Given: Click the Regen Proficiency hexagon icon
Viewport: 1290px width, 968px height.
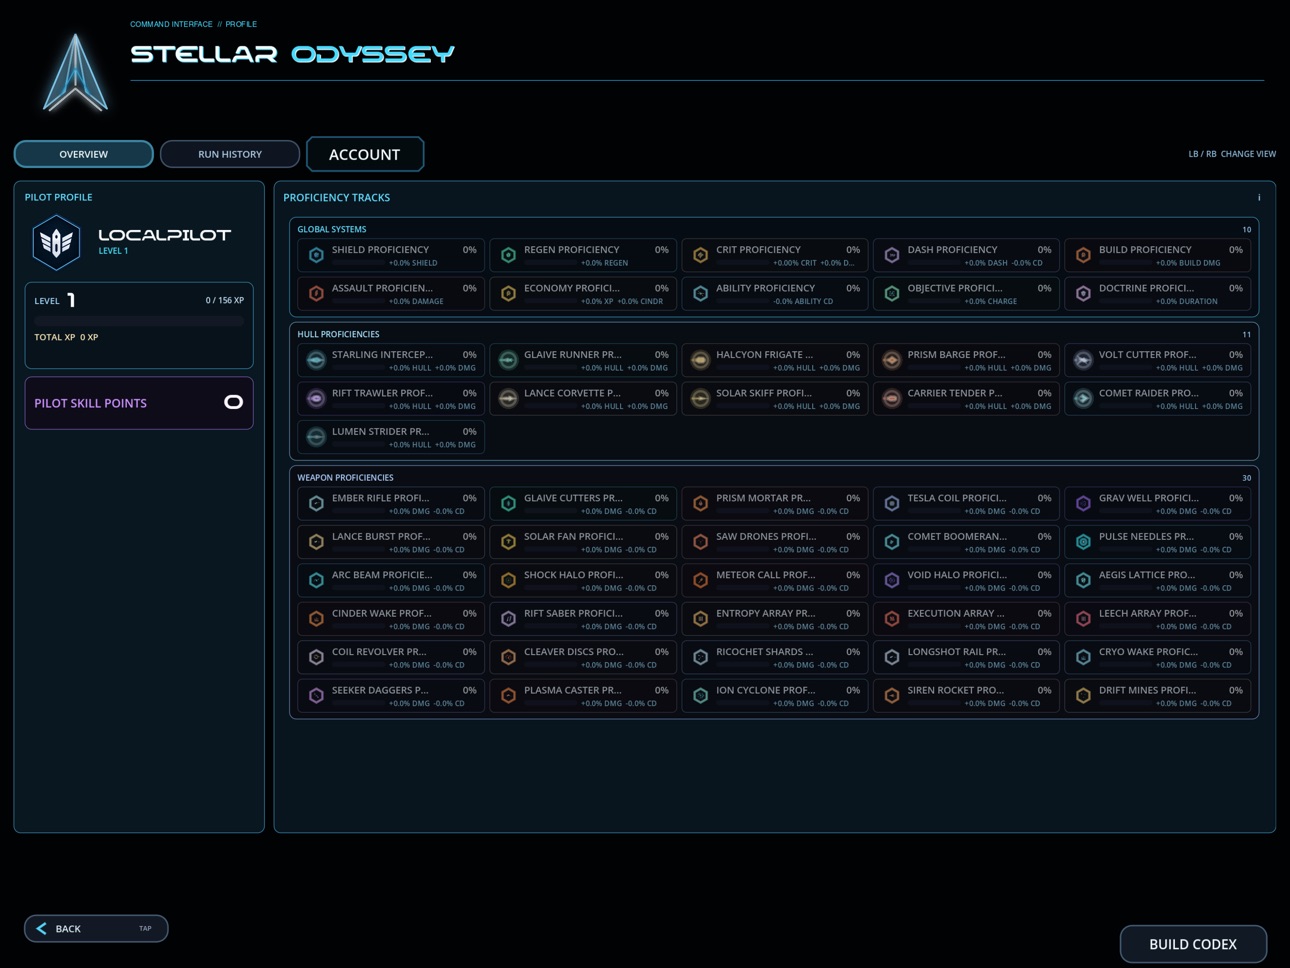Looking at the screenshot, I should (508, 255).
